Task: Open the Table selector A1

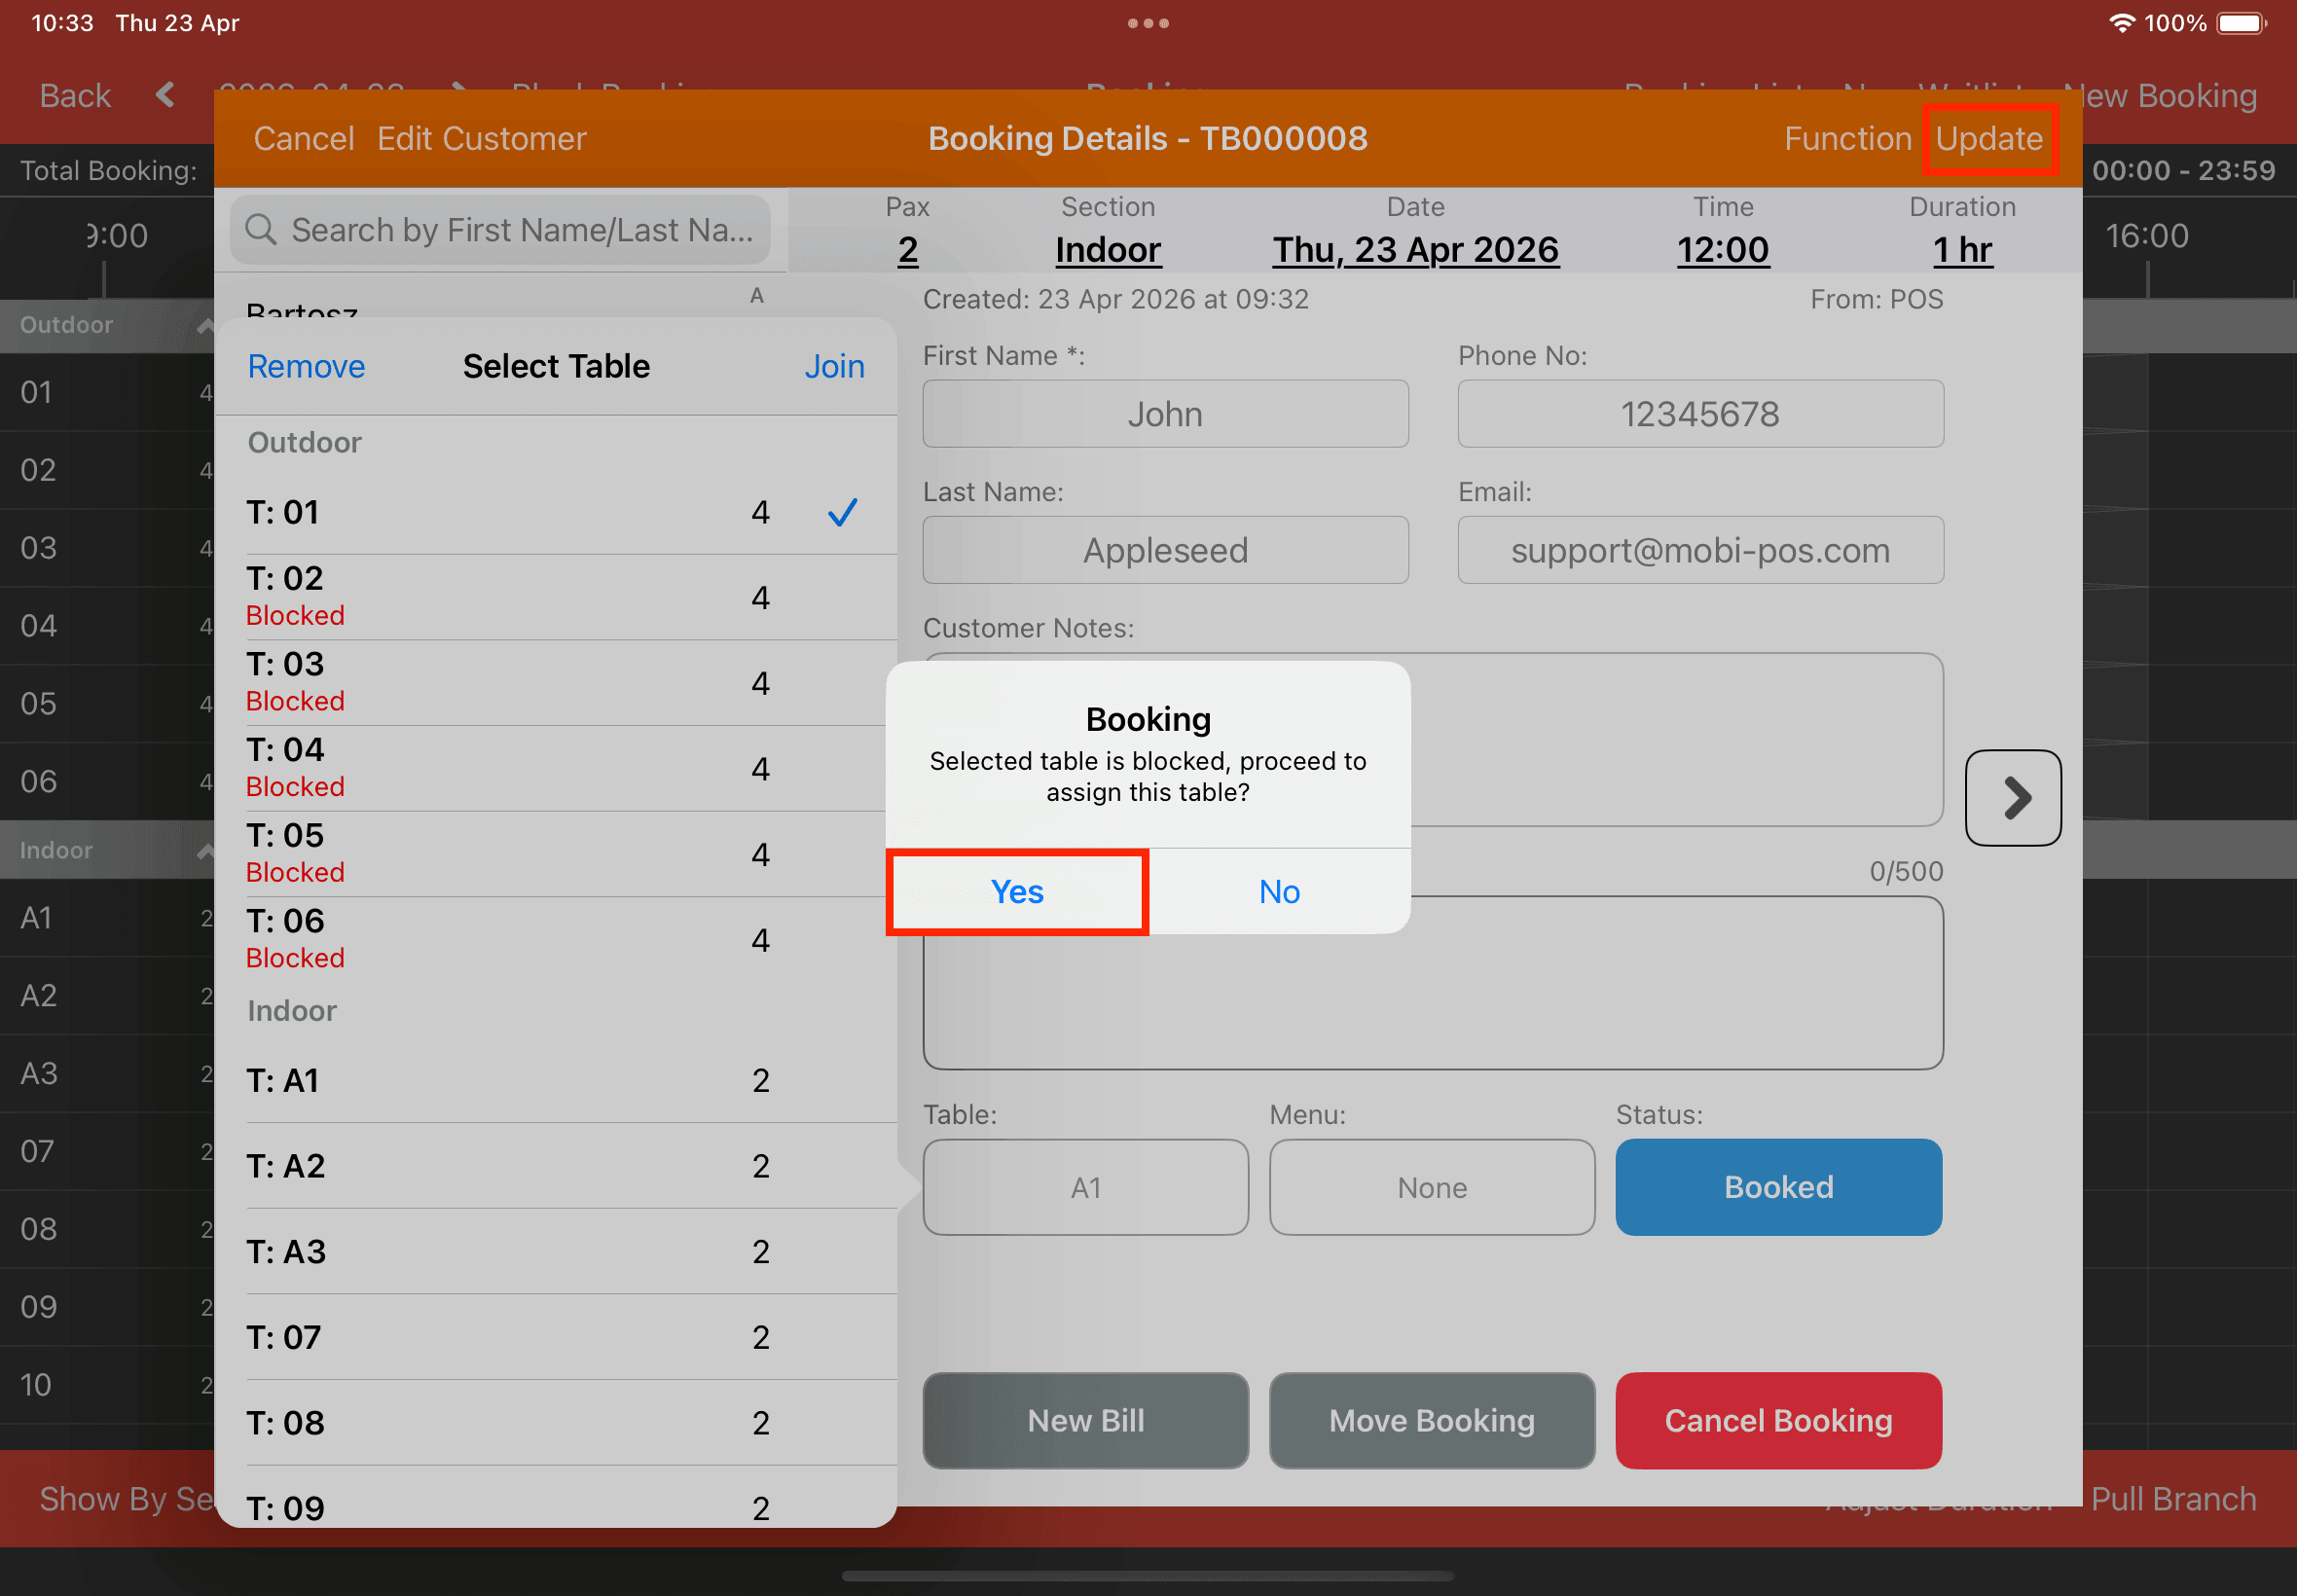Action: pos(1085,1187)
